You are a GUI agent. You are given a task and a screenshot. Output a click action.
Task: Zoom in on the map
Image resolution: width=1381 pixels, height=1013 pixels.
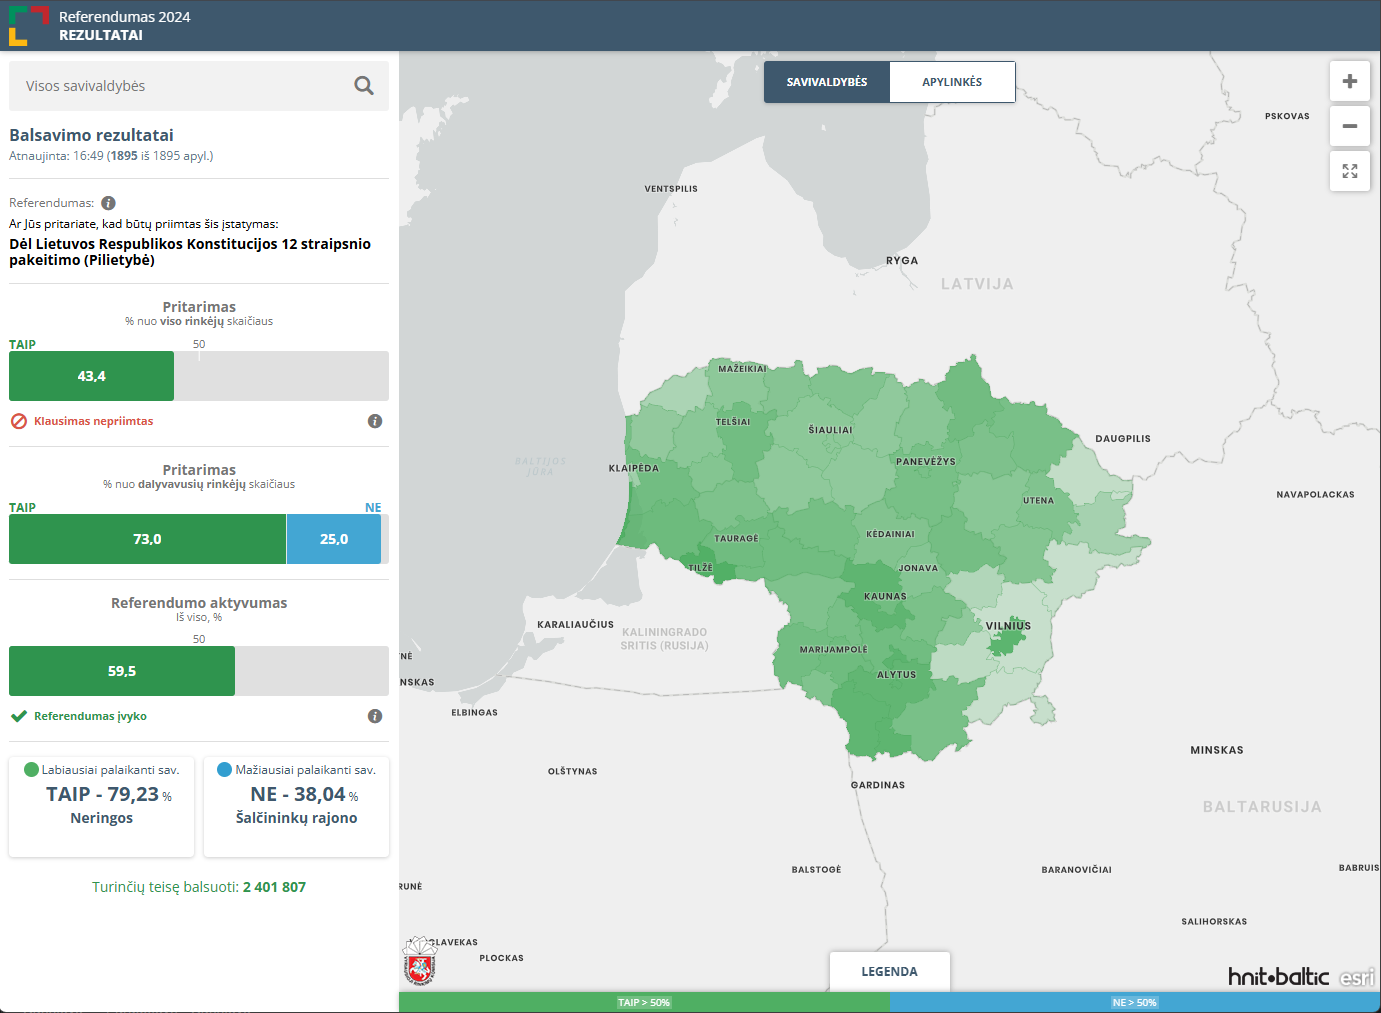tap(1349, 81)
